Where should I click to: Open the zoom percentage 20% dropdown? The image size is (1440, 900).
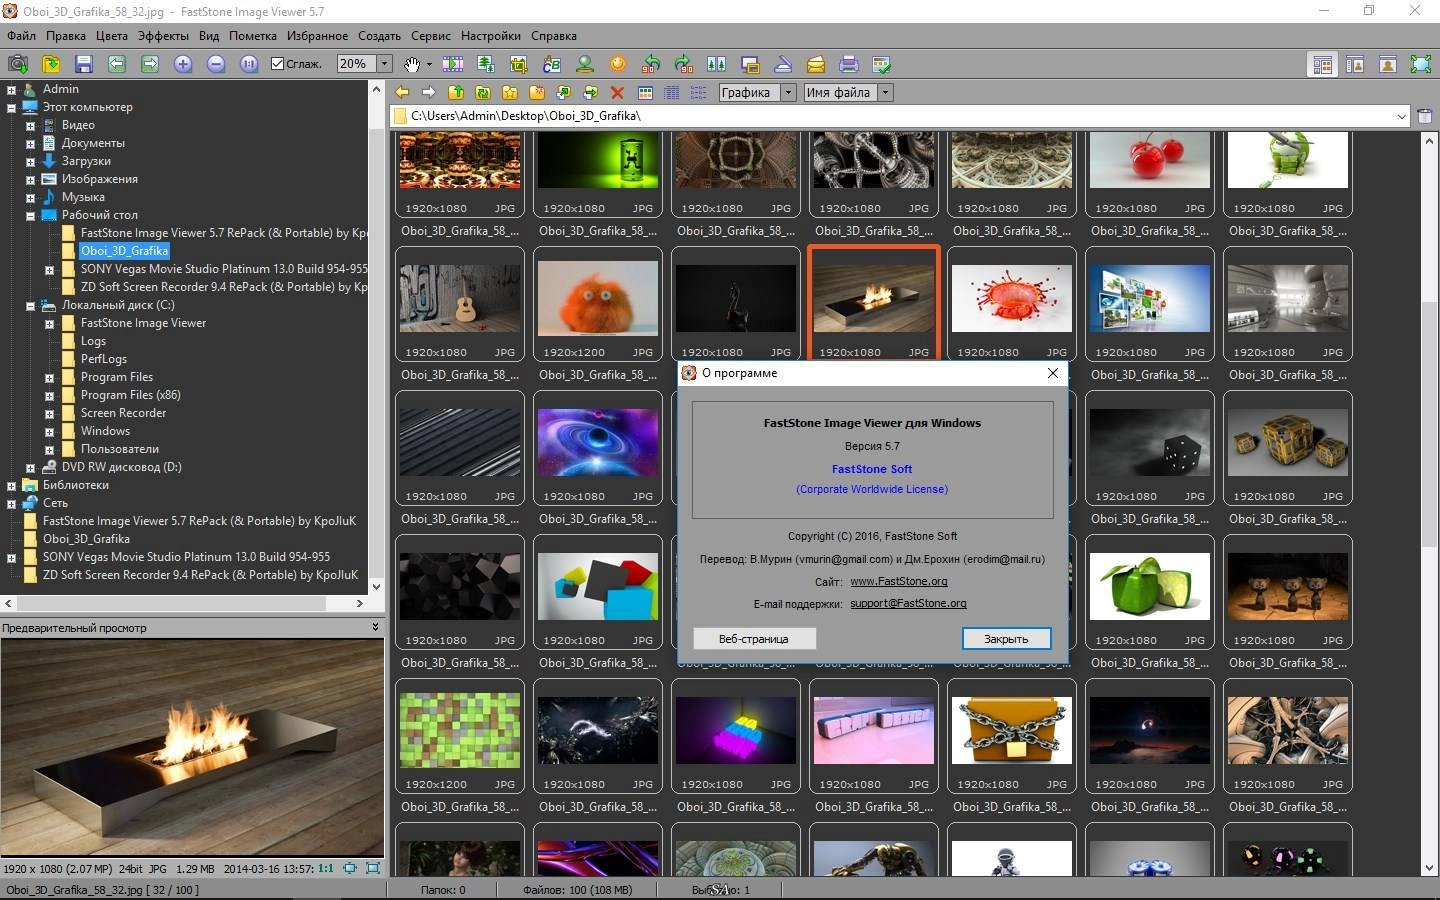tap(384, 64)
